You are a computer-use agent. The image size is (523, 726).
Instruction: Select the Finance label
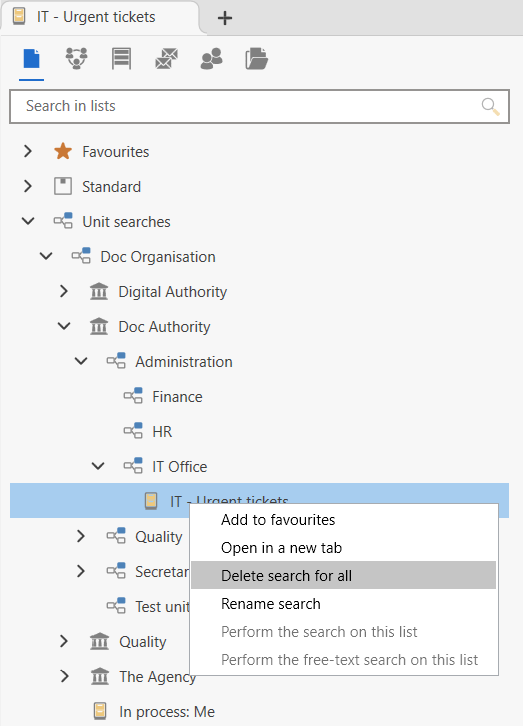(177, 397)
